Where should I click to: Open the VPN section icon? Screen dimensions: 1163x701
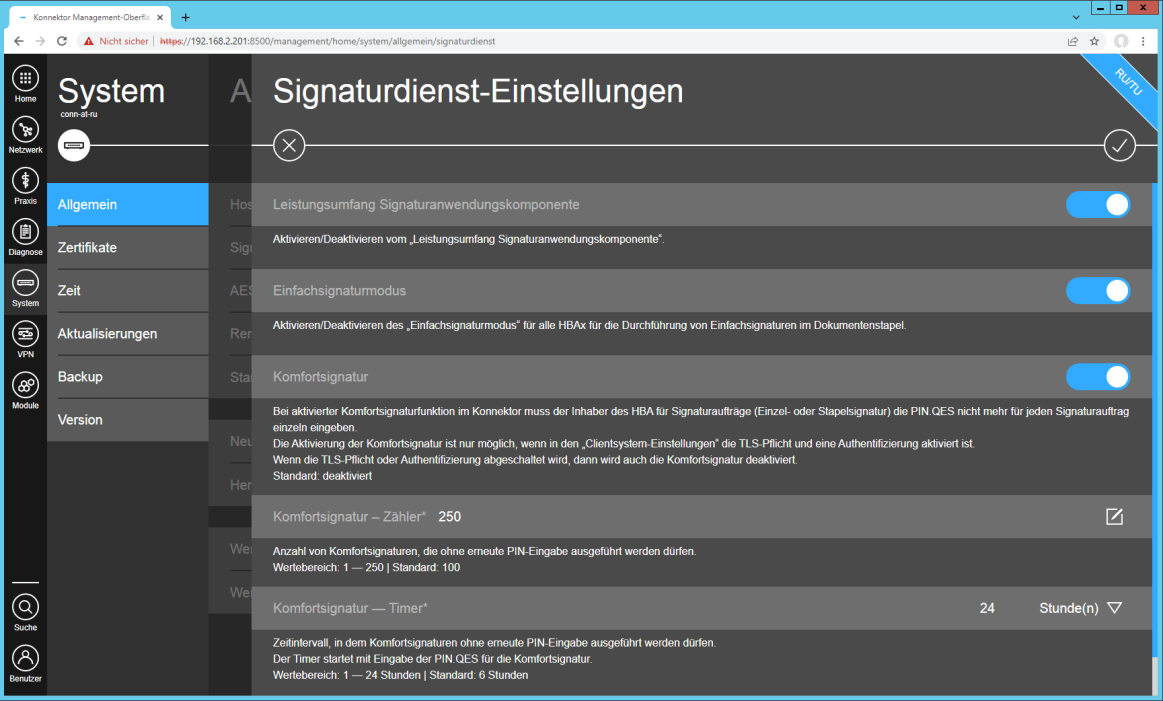click(25, 335)
